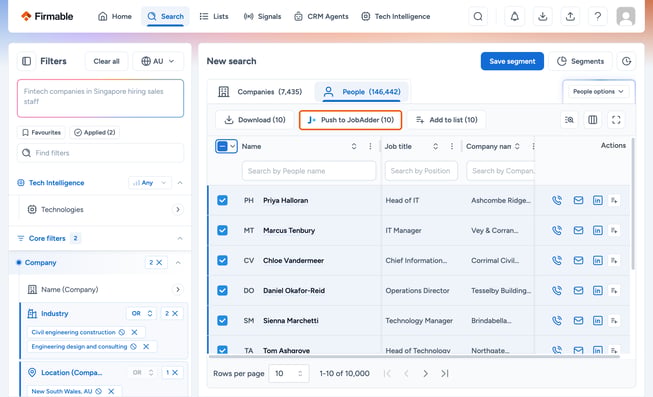Collapse the Core filters section
The width and height of the screenshot is (653, 397).
click(180, 239)
